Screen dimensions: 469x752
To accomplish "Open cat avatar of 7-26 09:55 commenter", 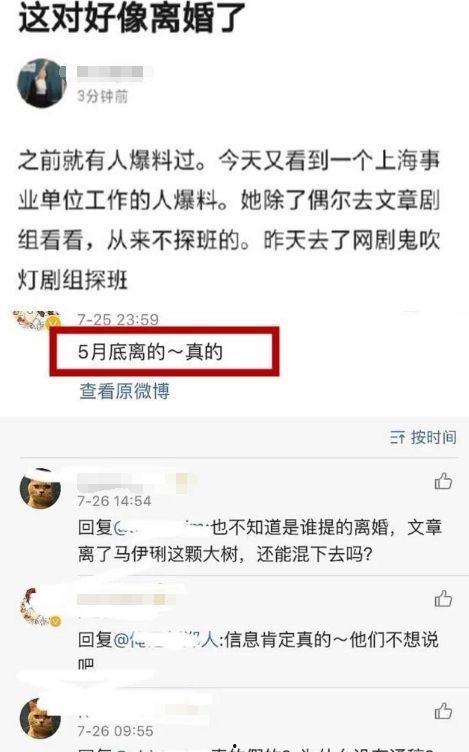I will [40, 718].
